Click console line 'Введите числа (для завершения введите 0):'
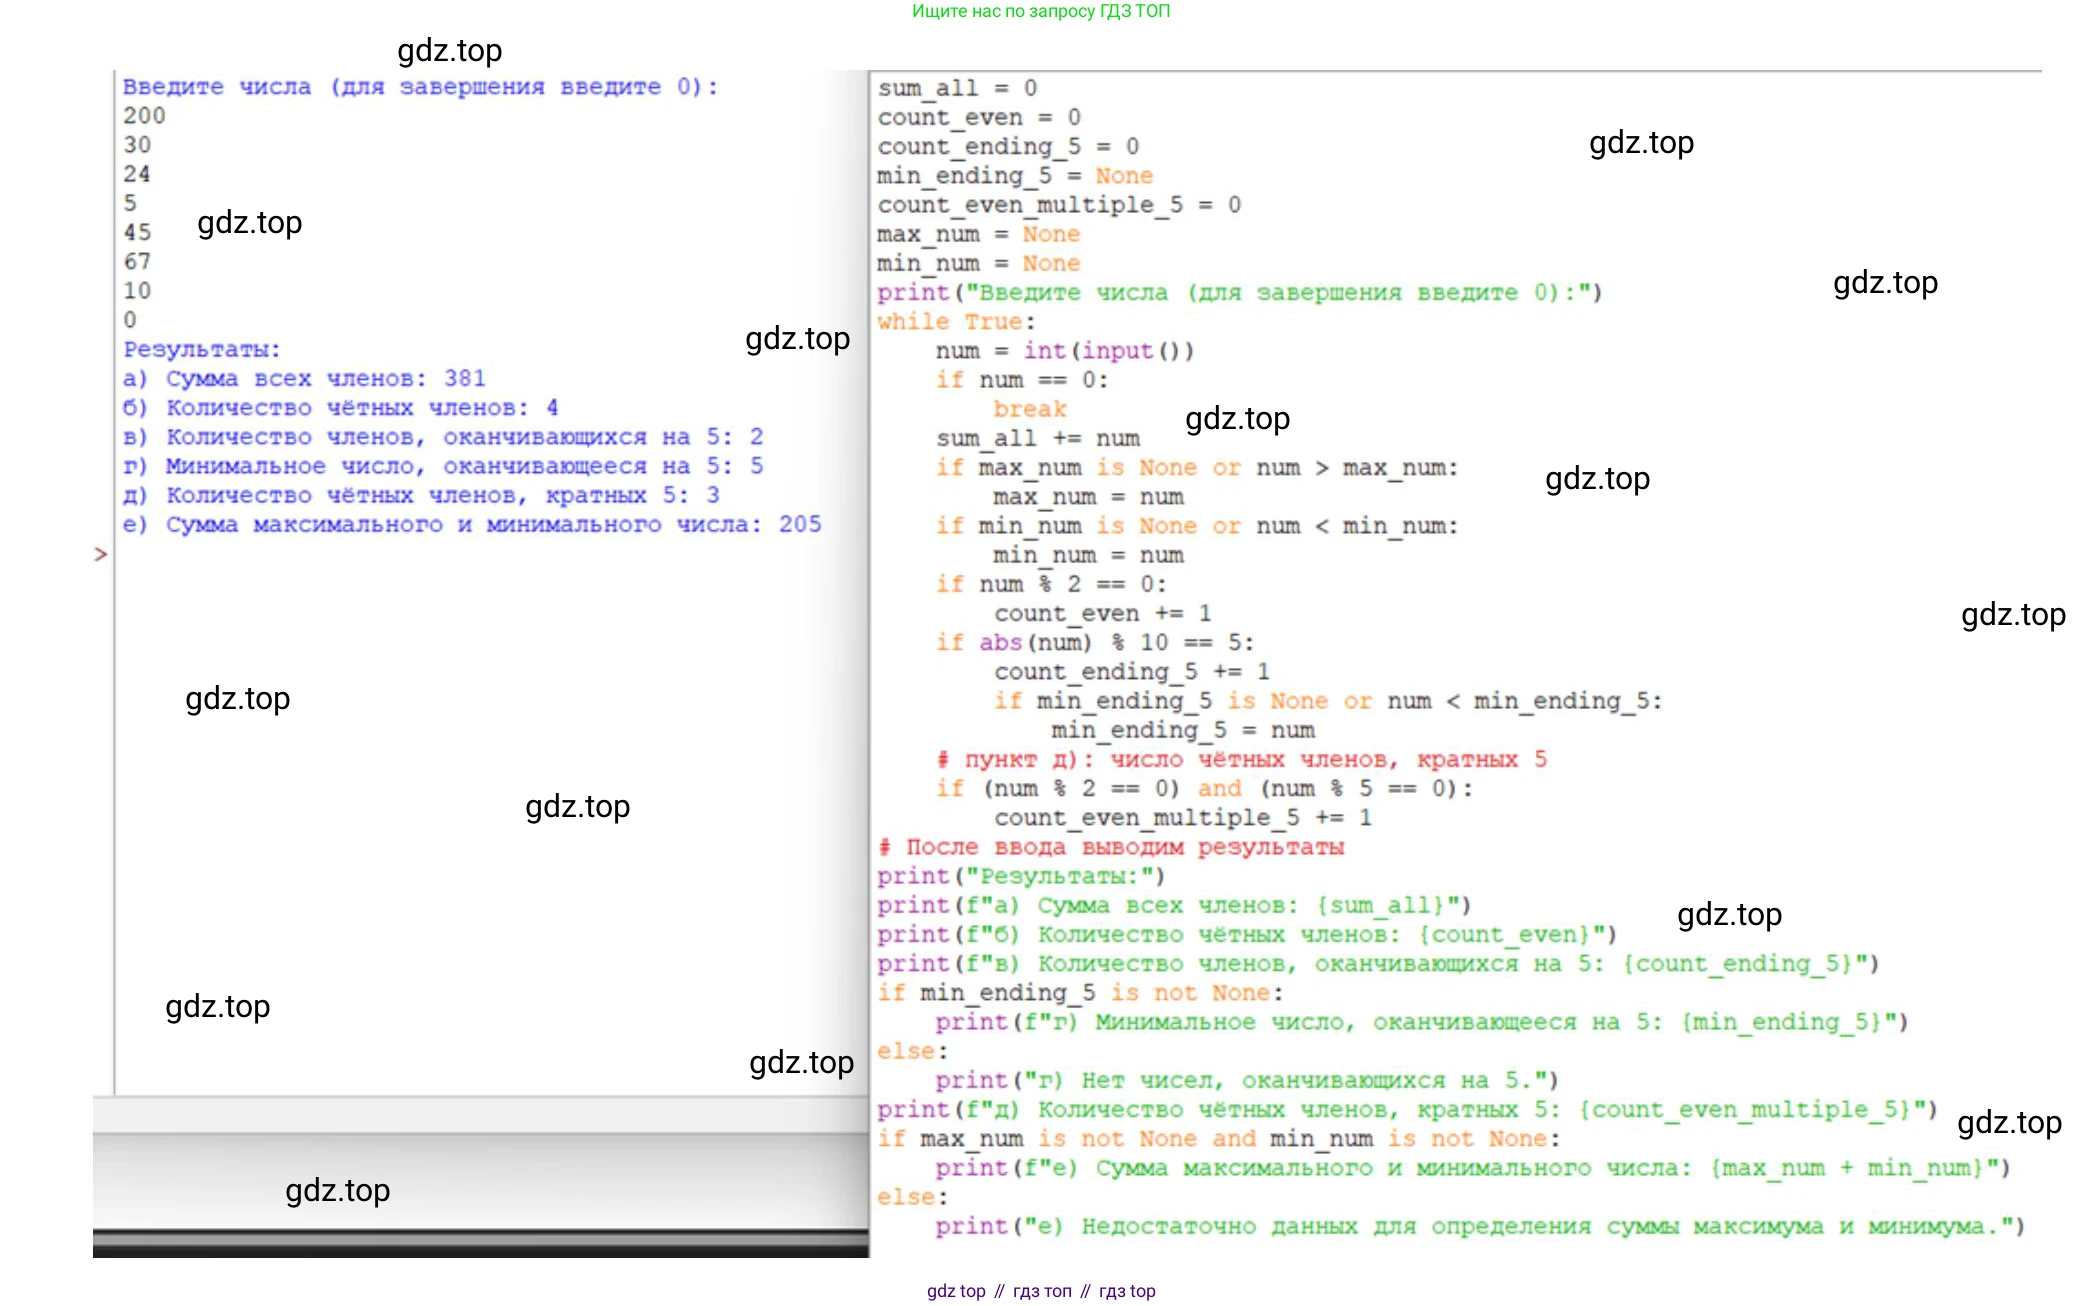Screen dimensions: 2084x1306 420,87
